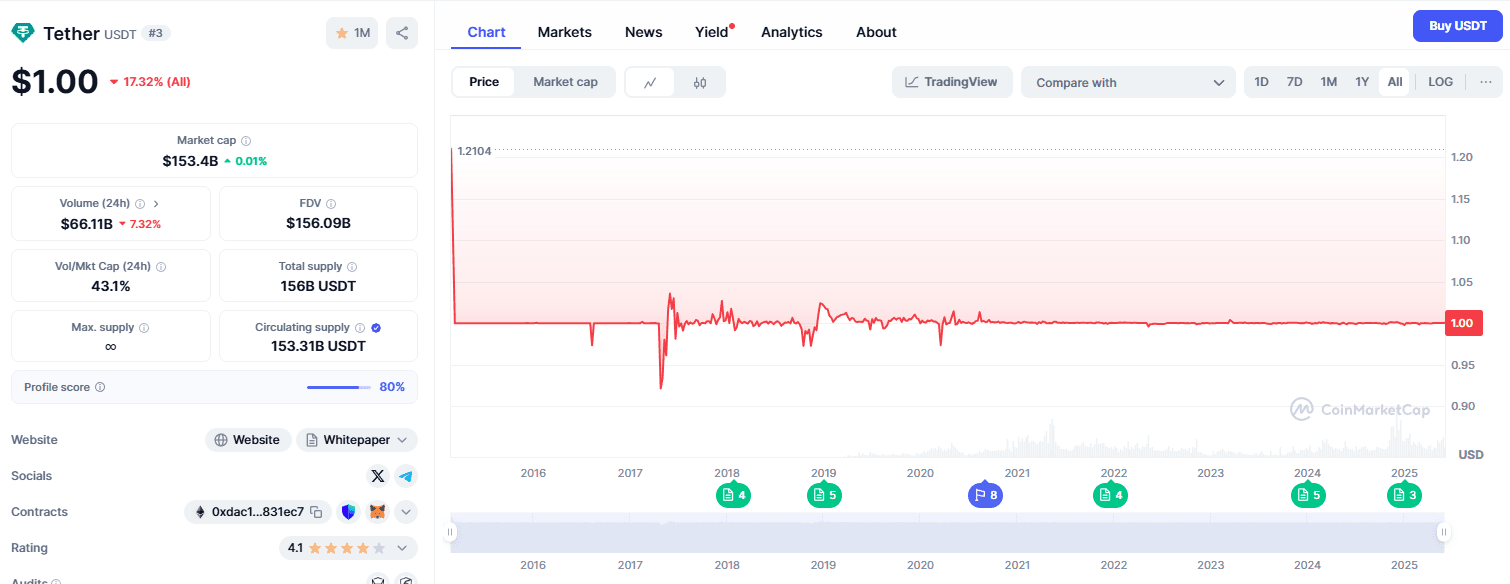Open the blue flag marker with 8
This screenshot has height=584, width=1510.
point(985,494)
